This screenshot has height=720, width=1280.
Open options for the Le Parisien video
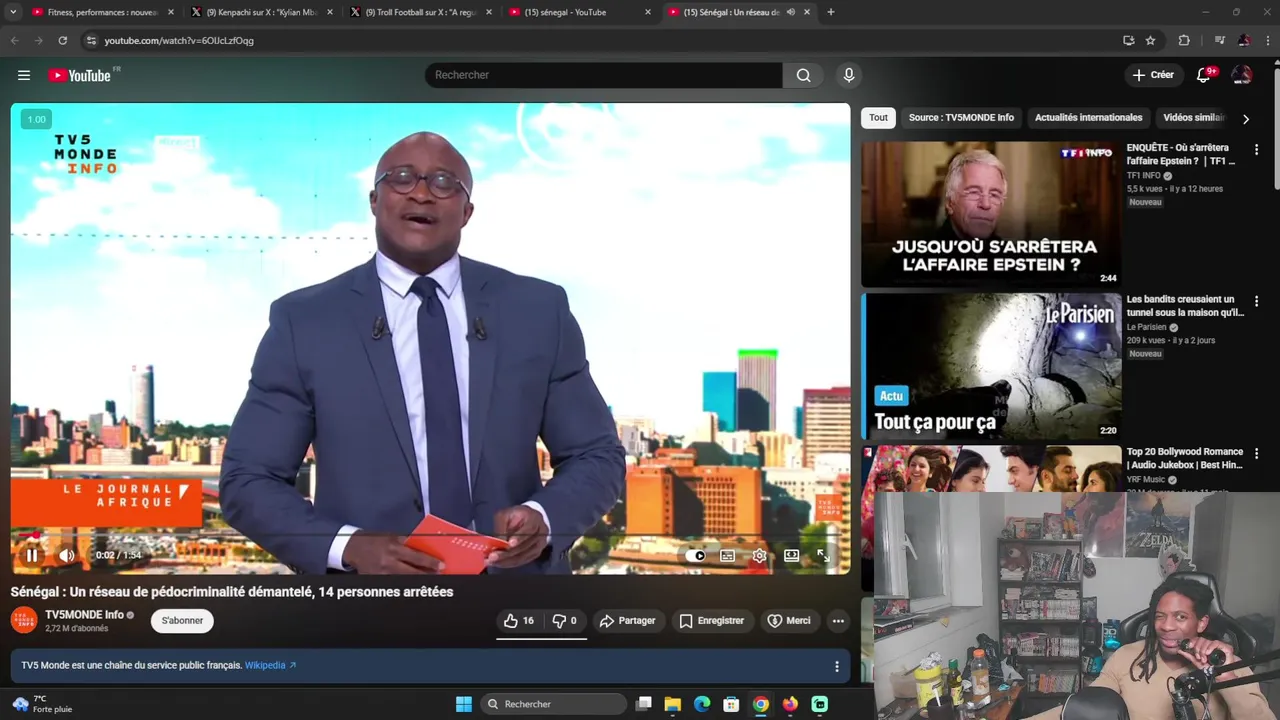tap(1257, 301)
